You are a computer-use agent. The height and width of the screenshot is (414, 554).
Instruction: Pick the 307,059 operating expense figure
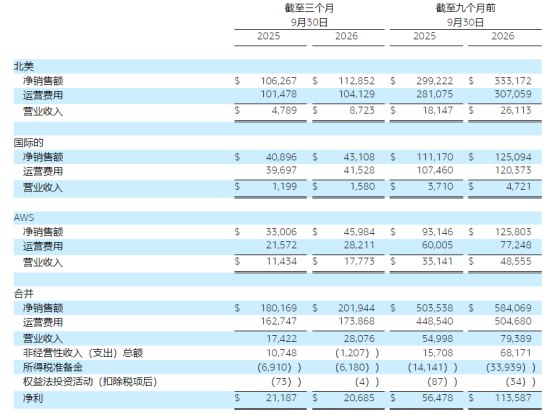[513, 94]
